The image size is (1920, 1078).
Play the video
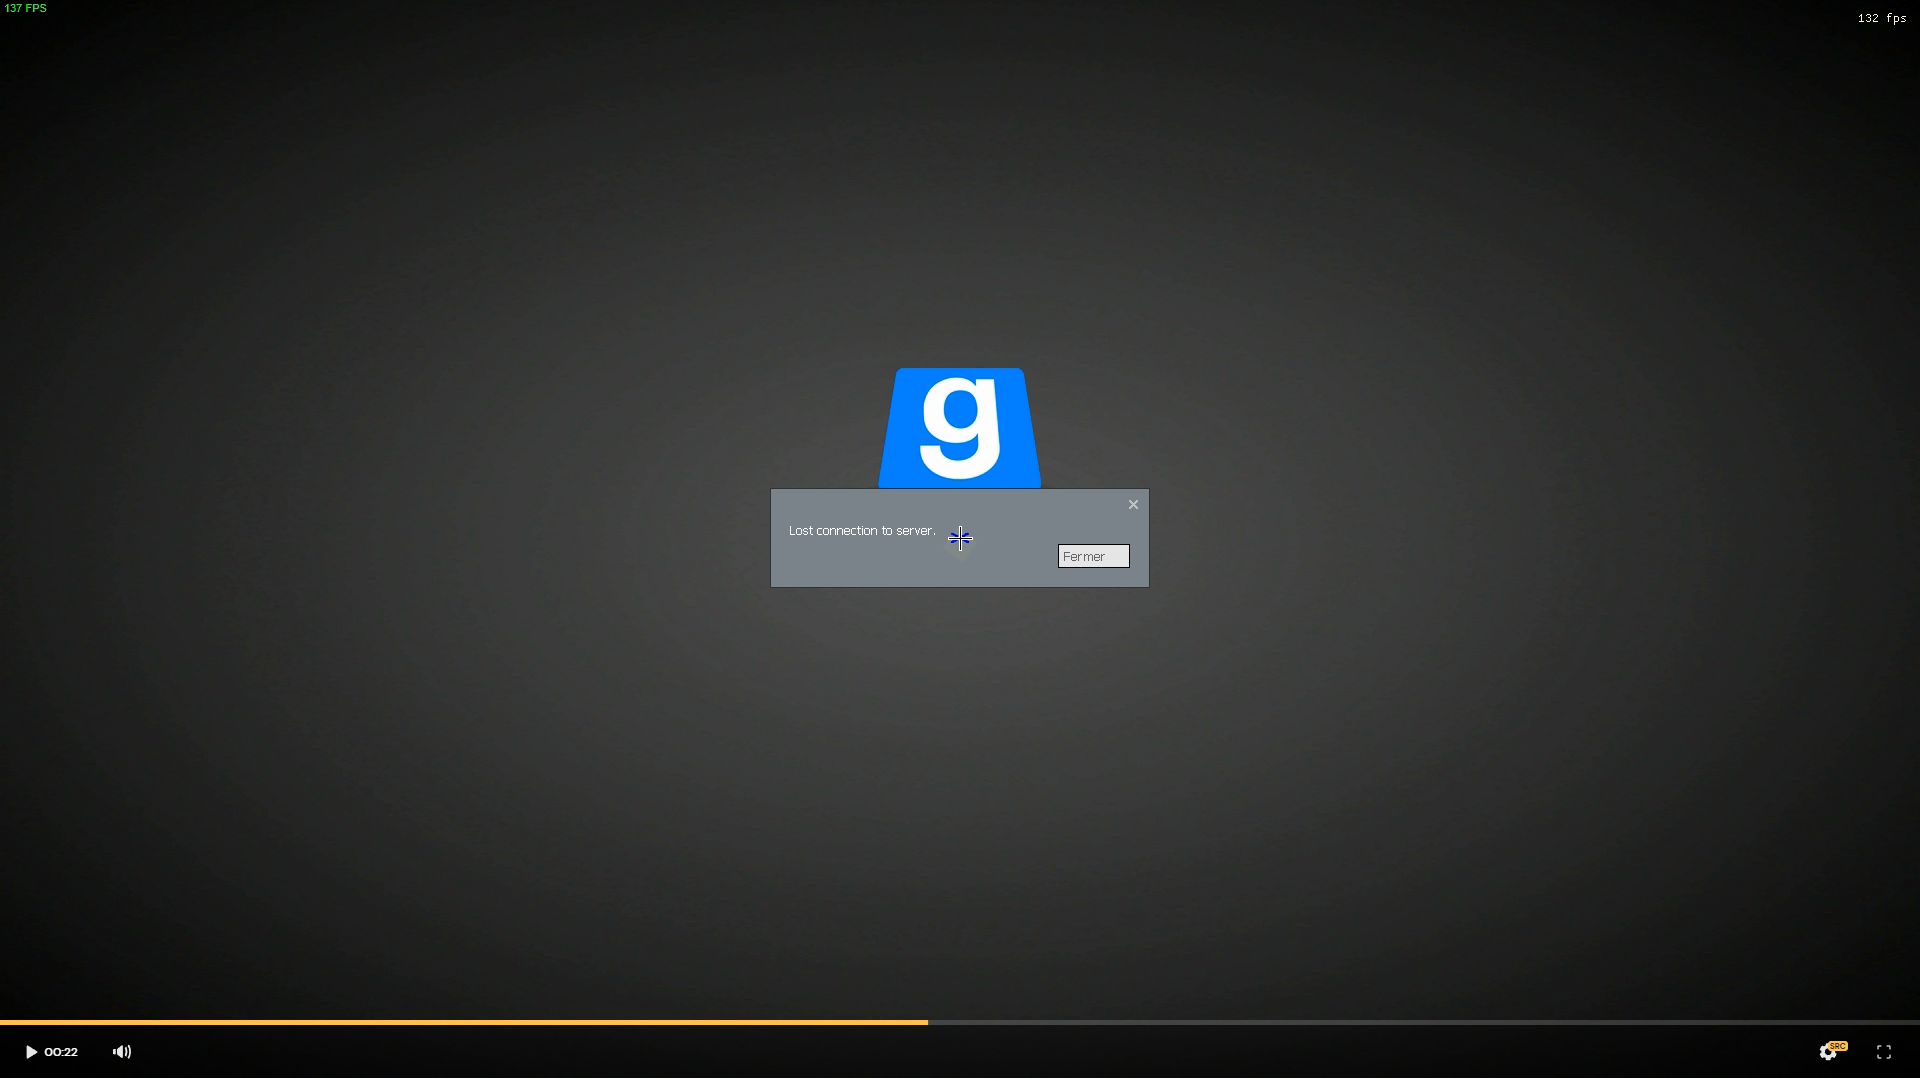pos(31,1052)
